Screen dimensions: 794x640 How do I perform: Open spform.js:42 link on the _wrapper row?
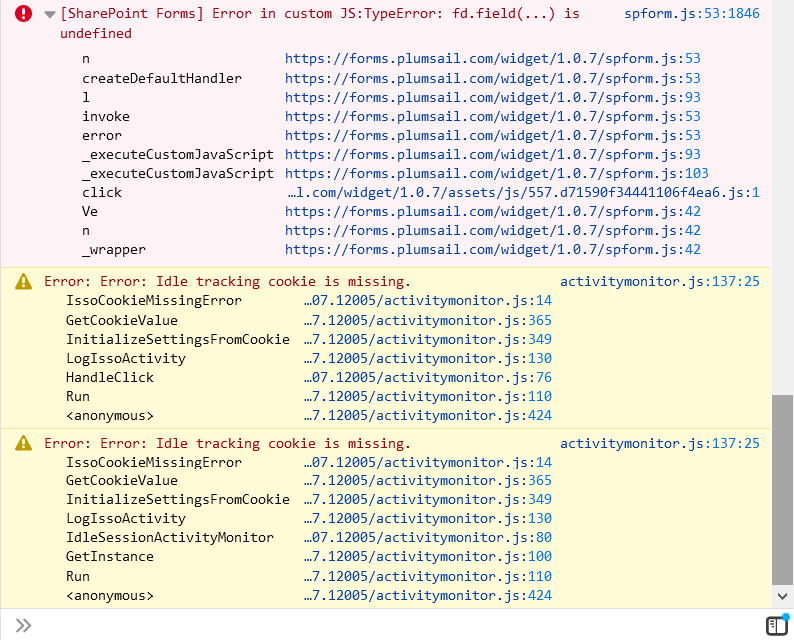coord(492,249)
